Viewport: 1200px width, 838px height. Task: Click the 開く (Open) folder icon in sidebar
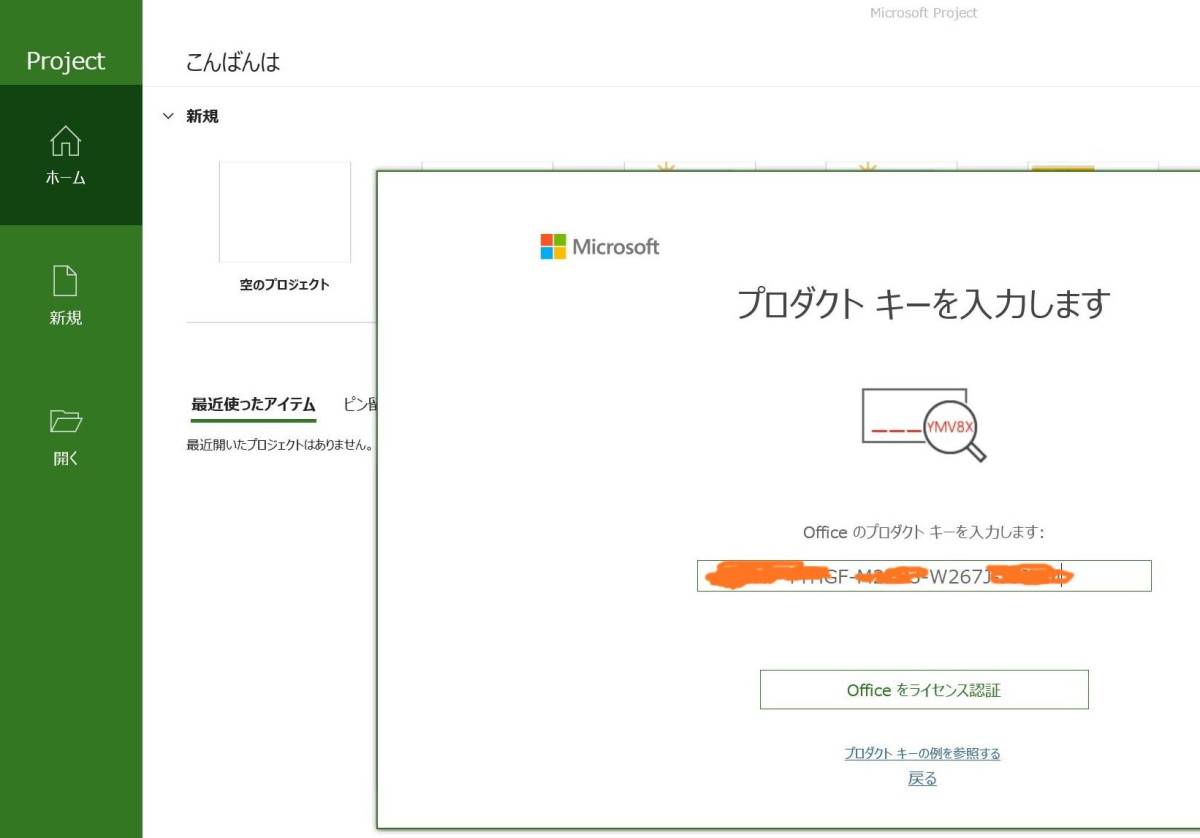click(x=66, y=421)
